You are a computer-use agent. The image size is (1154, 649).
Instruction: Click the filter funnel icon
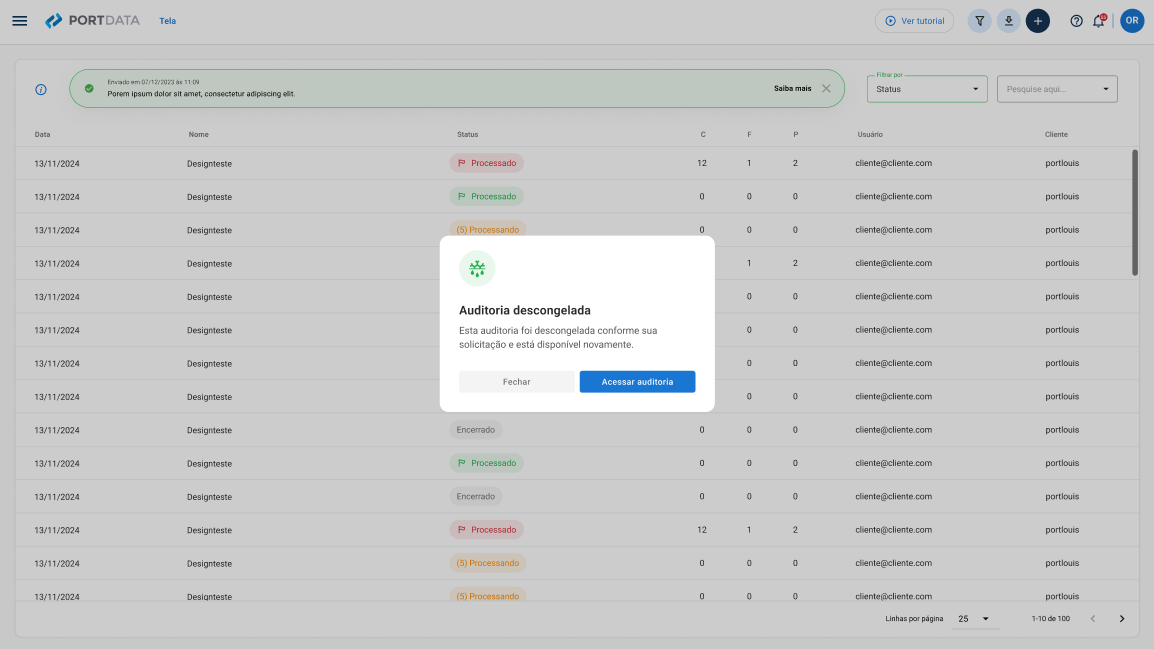(x=980, y=21)
